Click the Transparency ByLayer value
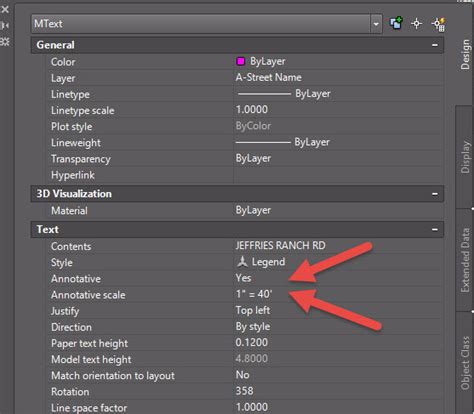474x414 pixels. point(253,158)
